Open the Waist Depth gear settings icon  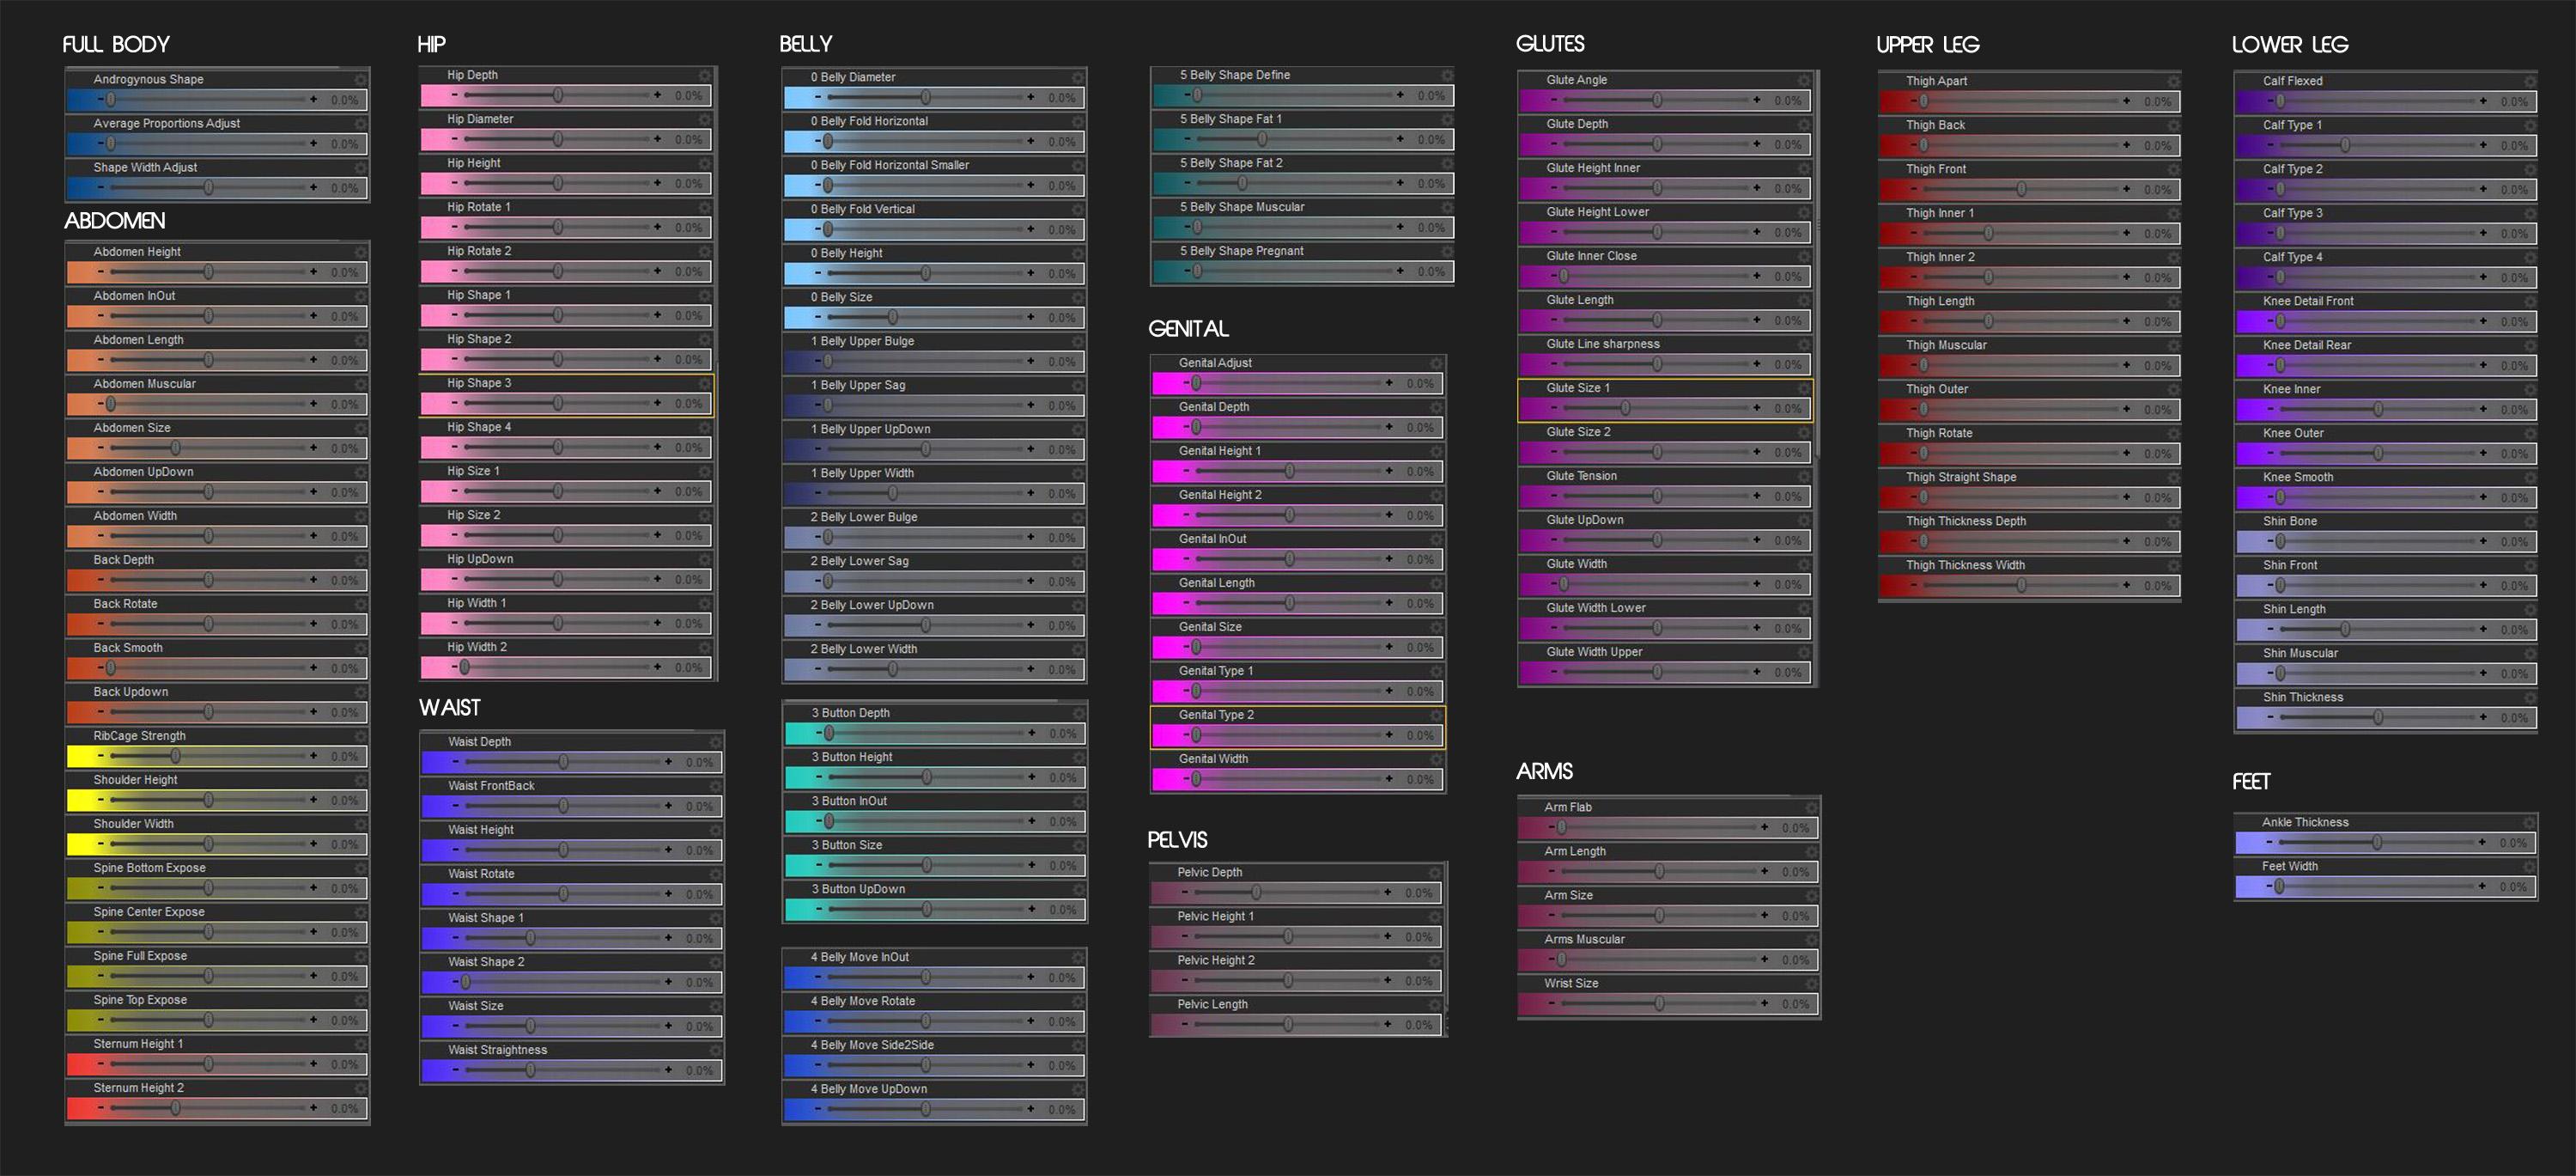pos(716,742)
